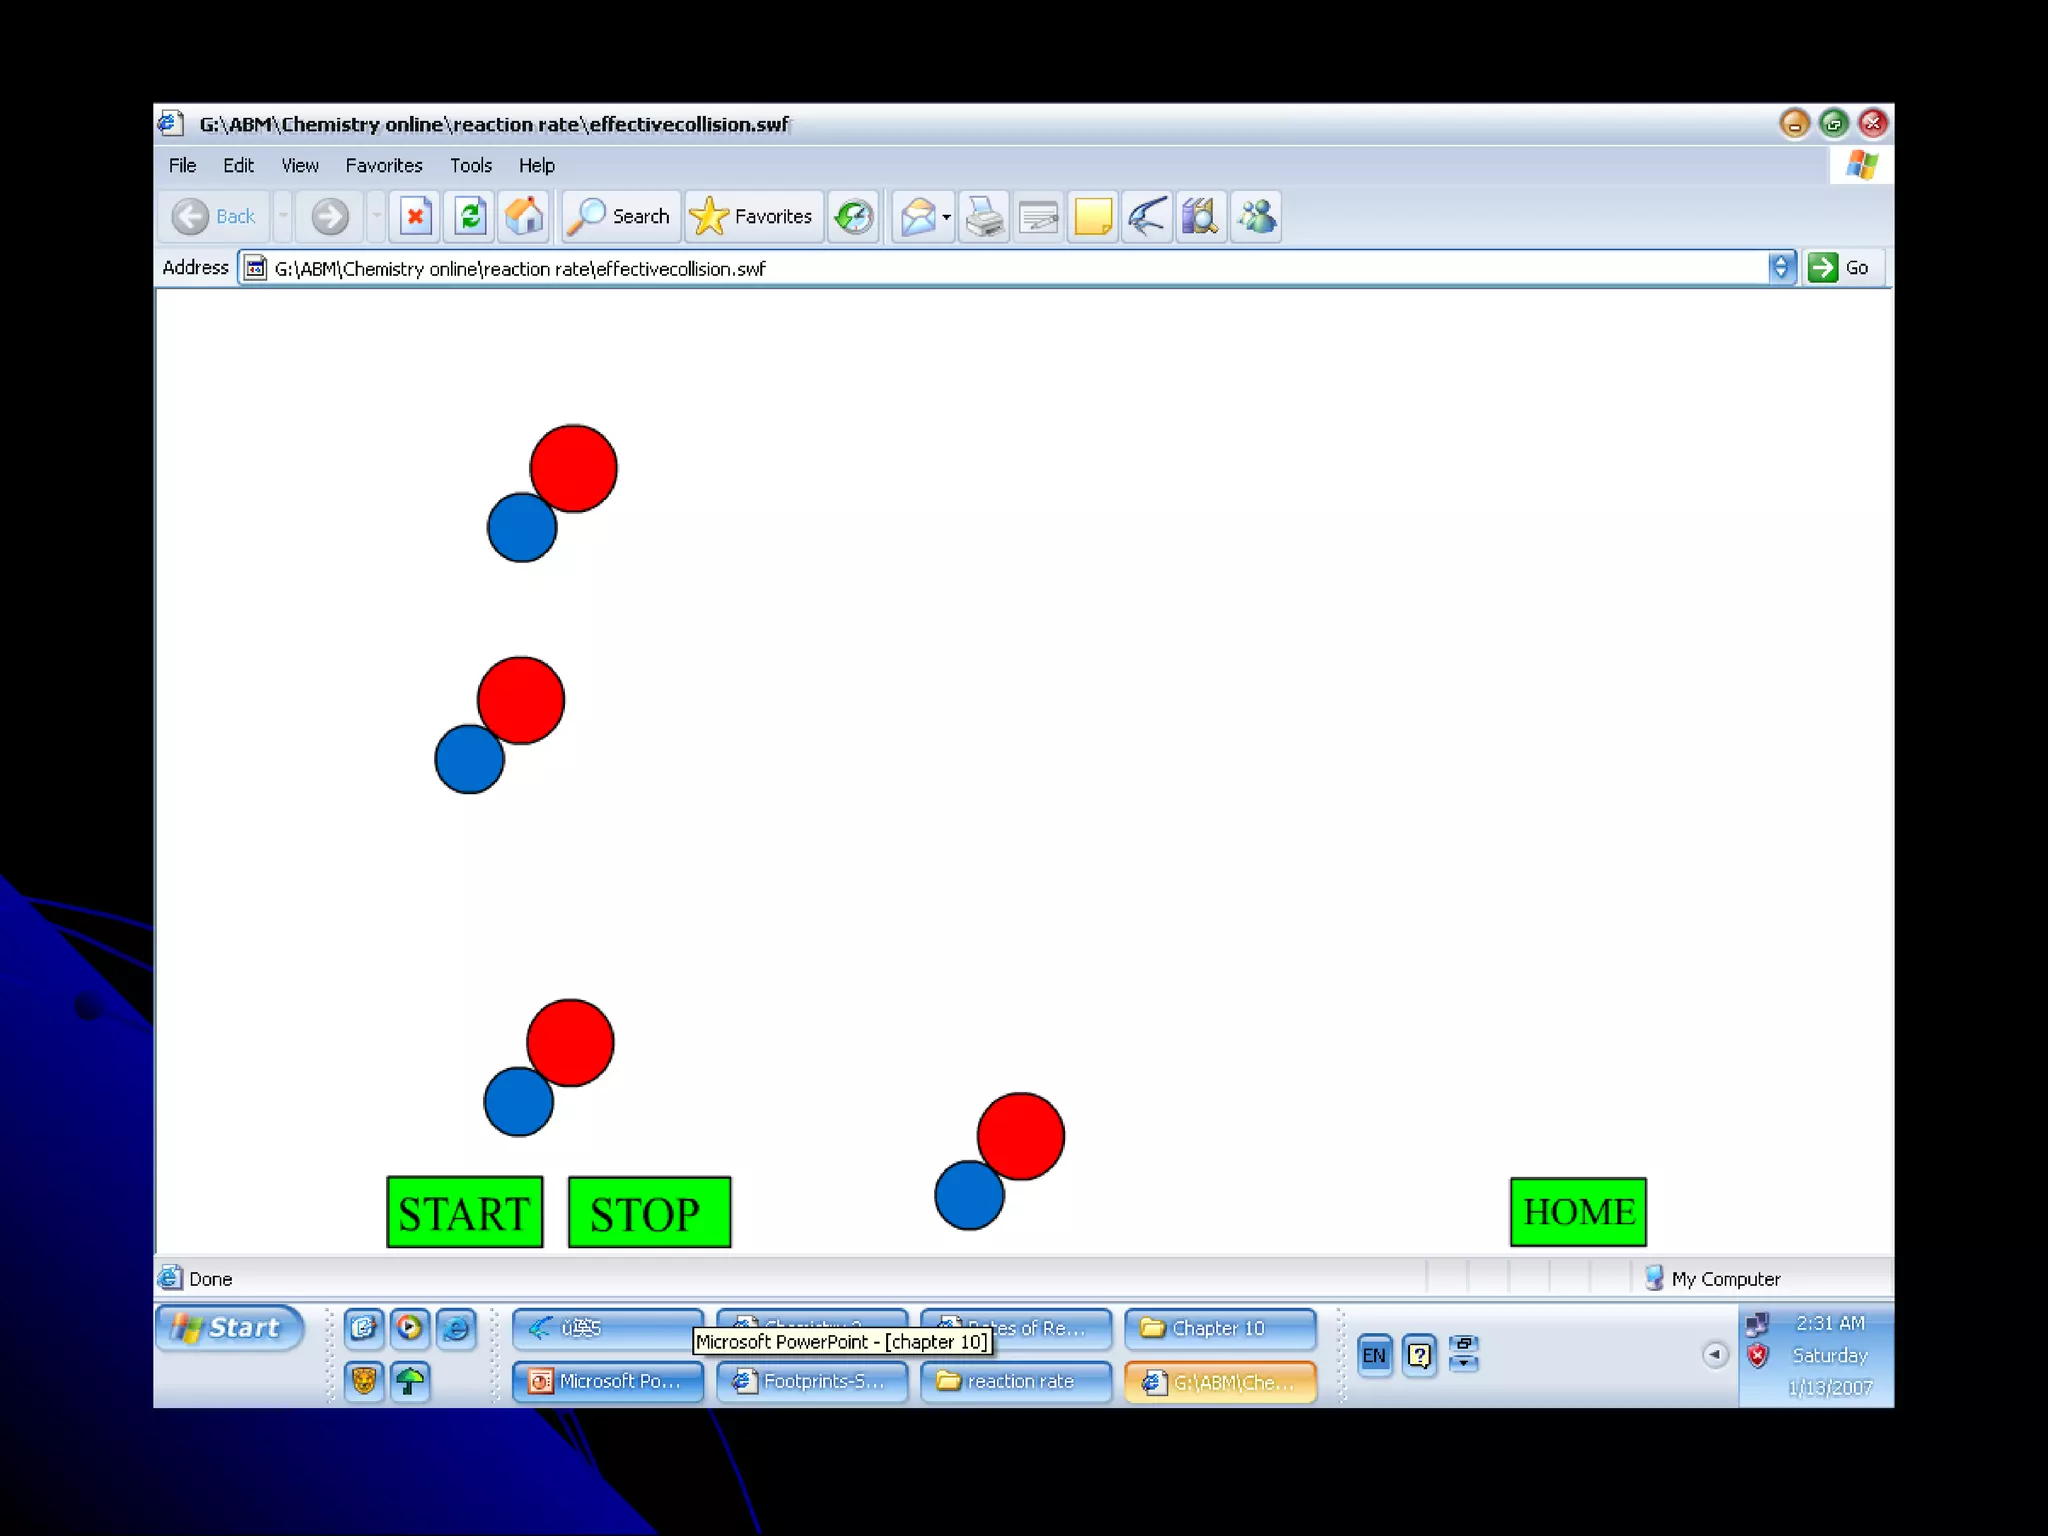
Task: Click the yellow note toolbar icon
Action: [x=1092, y=216]
